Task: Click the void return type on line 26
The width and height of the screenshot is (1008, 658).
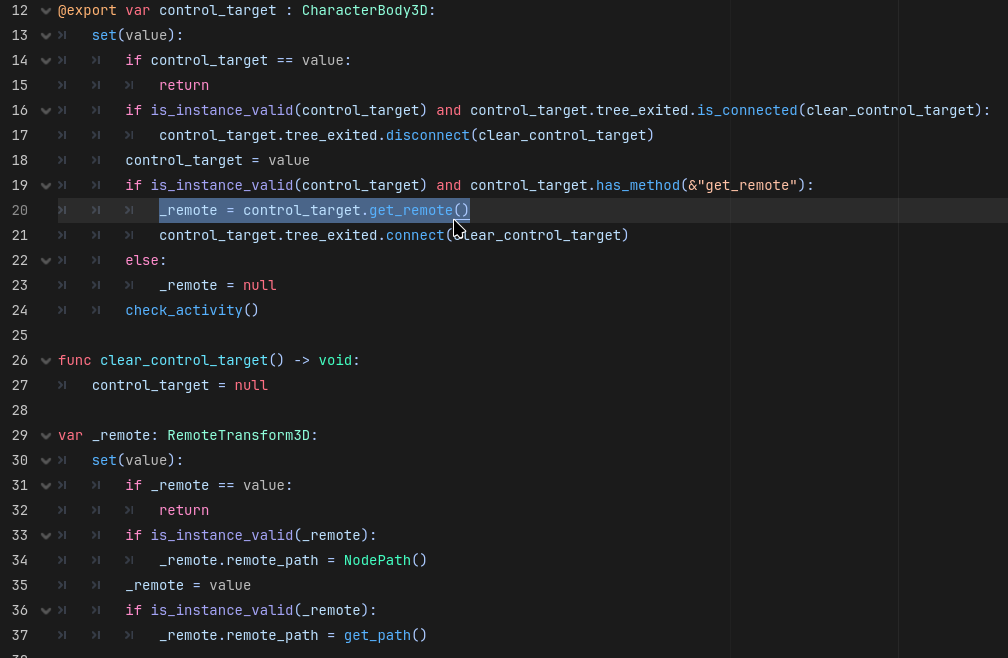Action: (x=336, y=360)
